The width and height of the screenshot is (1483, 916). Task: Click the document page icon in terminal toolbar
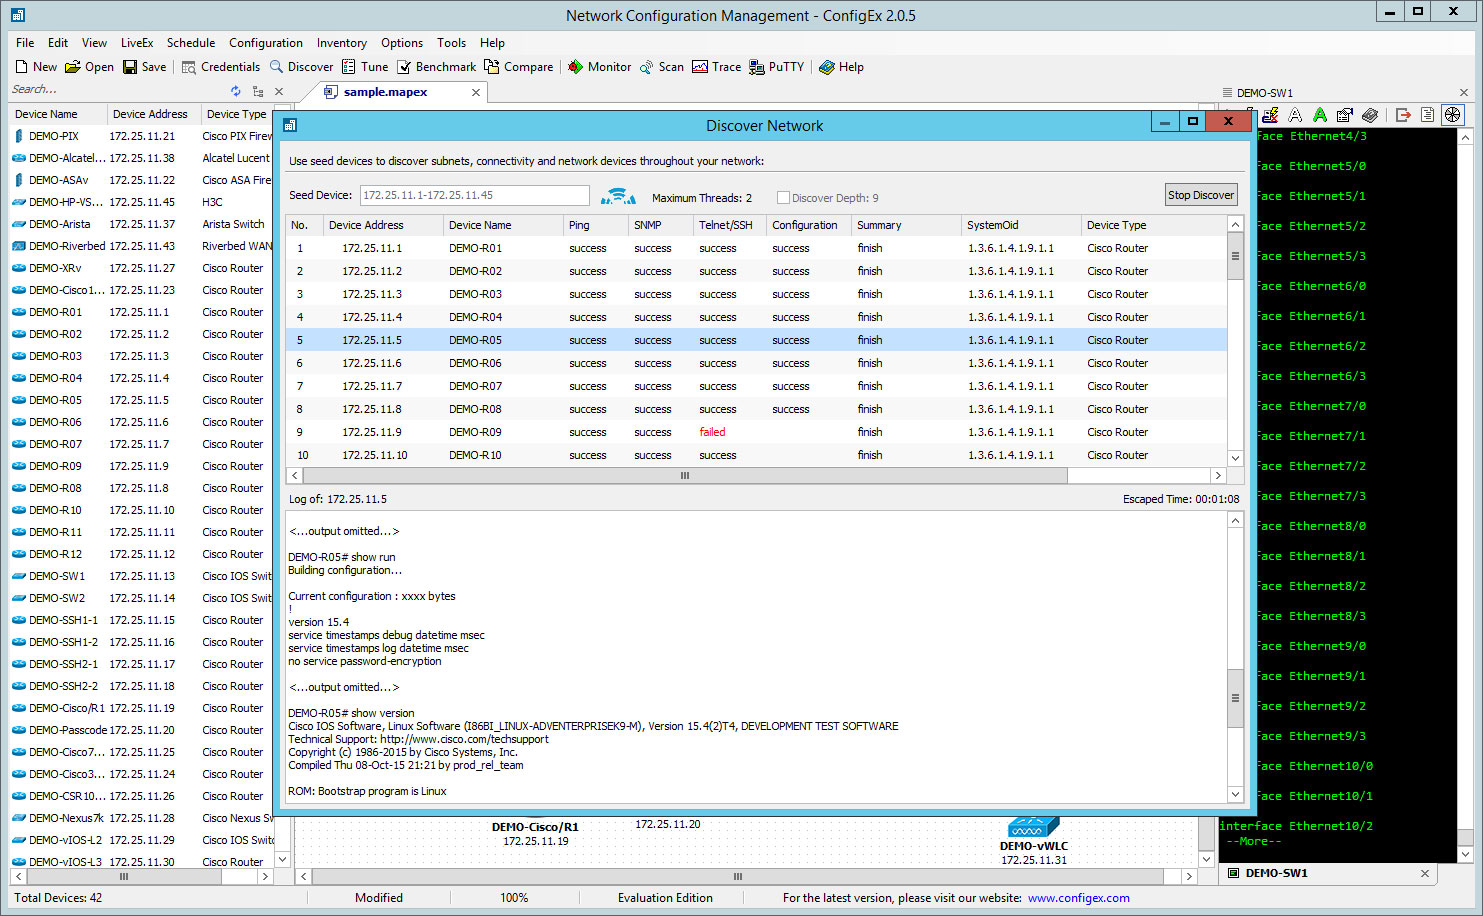click(1427, 115)
